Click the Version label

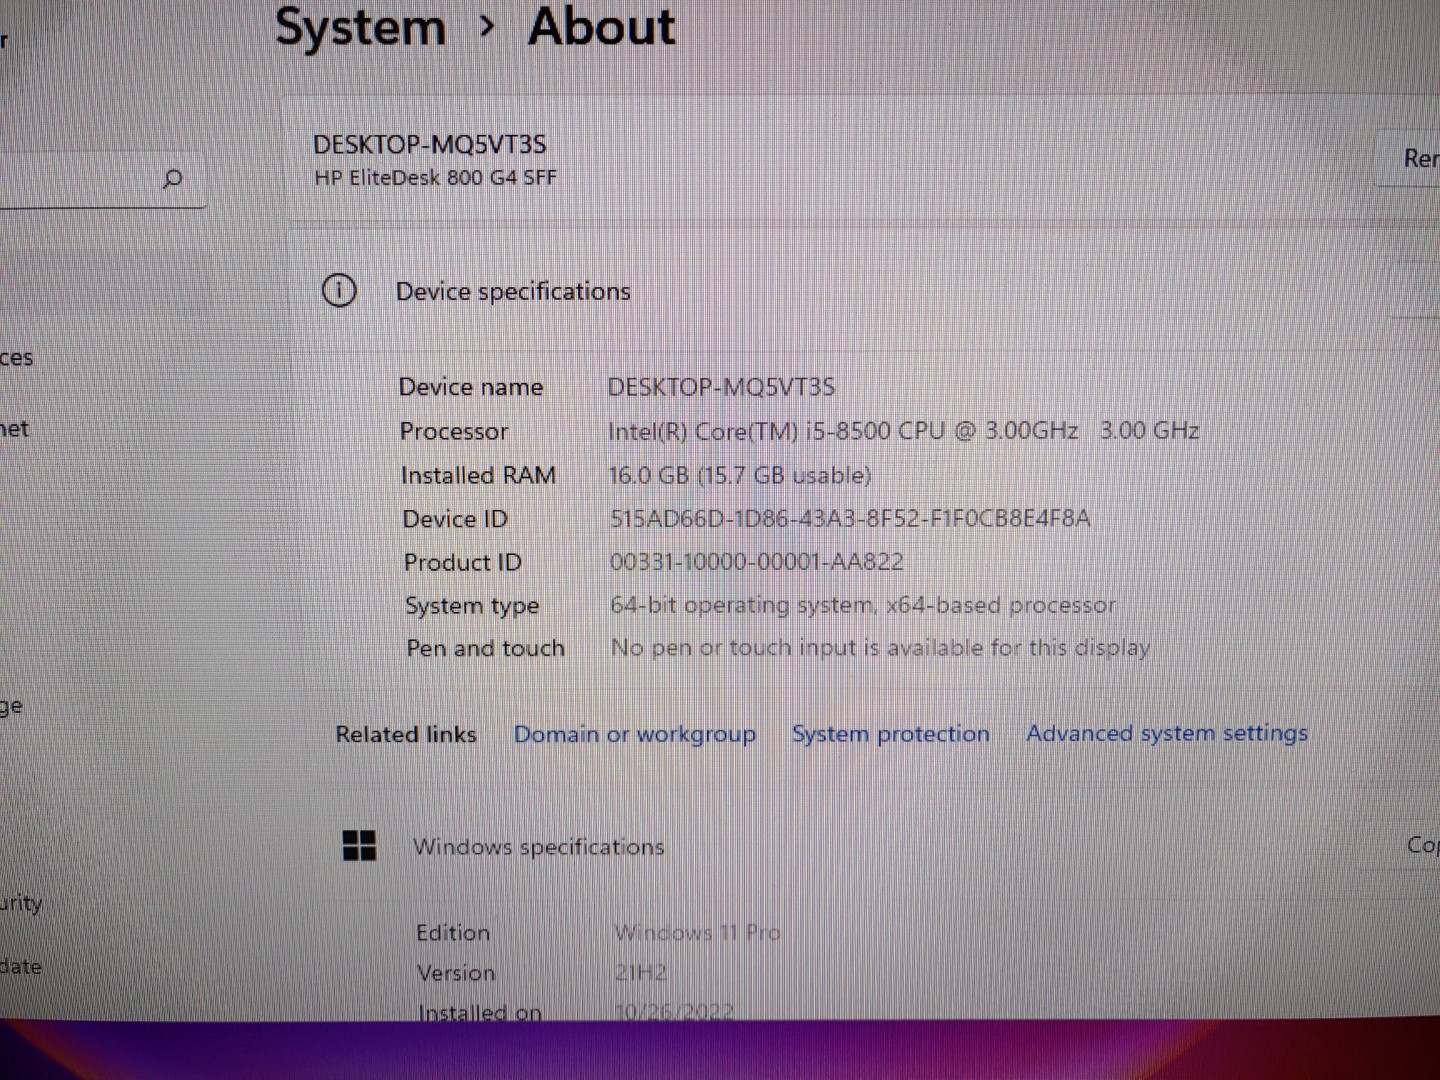tap(455, 973)
